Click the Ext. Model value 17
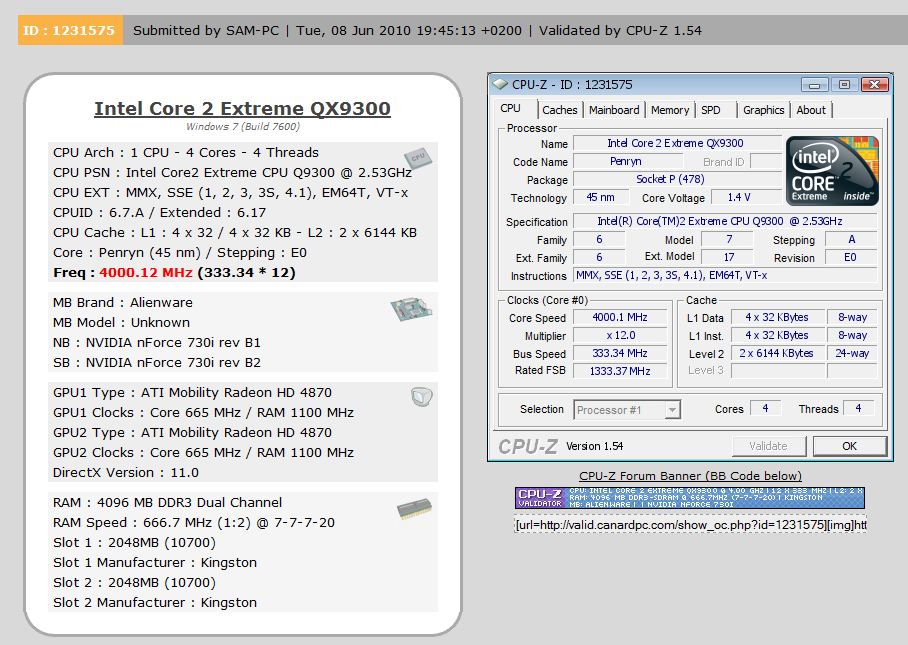This screenshot has width=908, height=645. (x=728, y=258)
